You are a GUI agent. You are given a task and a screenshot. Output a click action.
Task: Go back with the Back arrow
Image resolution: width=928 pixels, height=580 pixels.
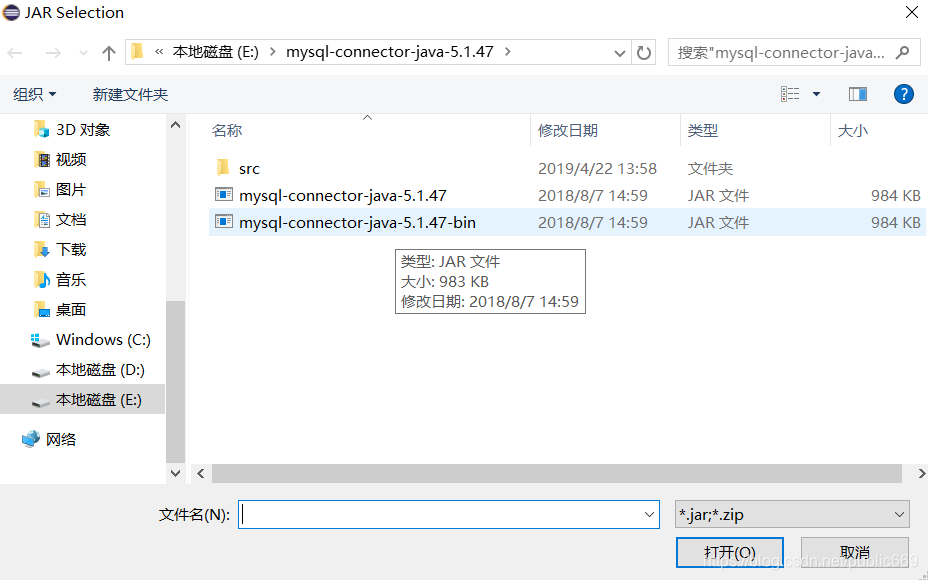pyautogui.click(x=15, y=53)
